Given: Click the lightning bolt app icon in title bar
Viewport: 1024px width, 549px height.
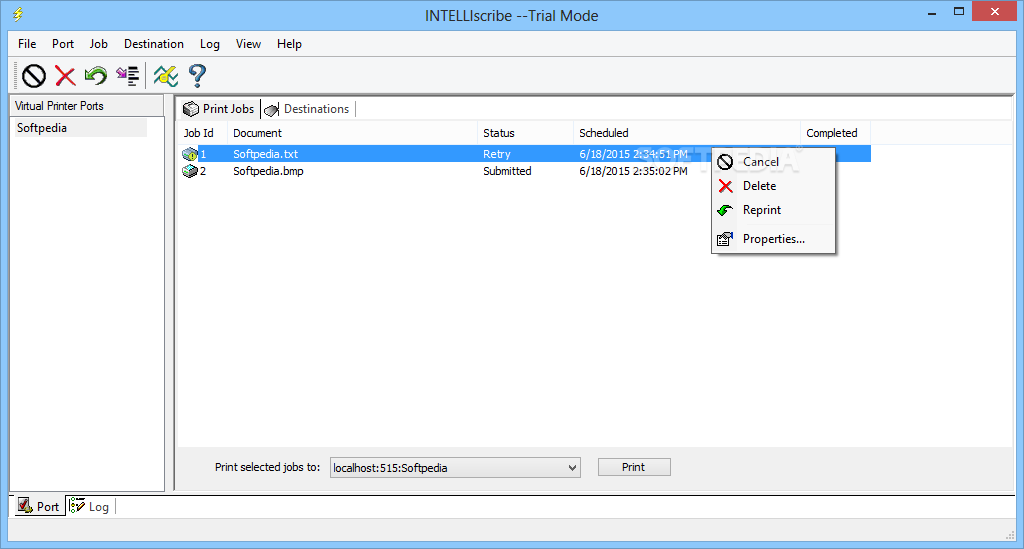Looking at the screenshot, I should click(18, 14).
